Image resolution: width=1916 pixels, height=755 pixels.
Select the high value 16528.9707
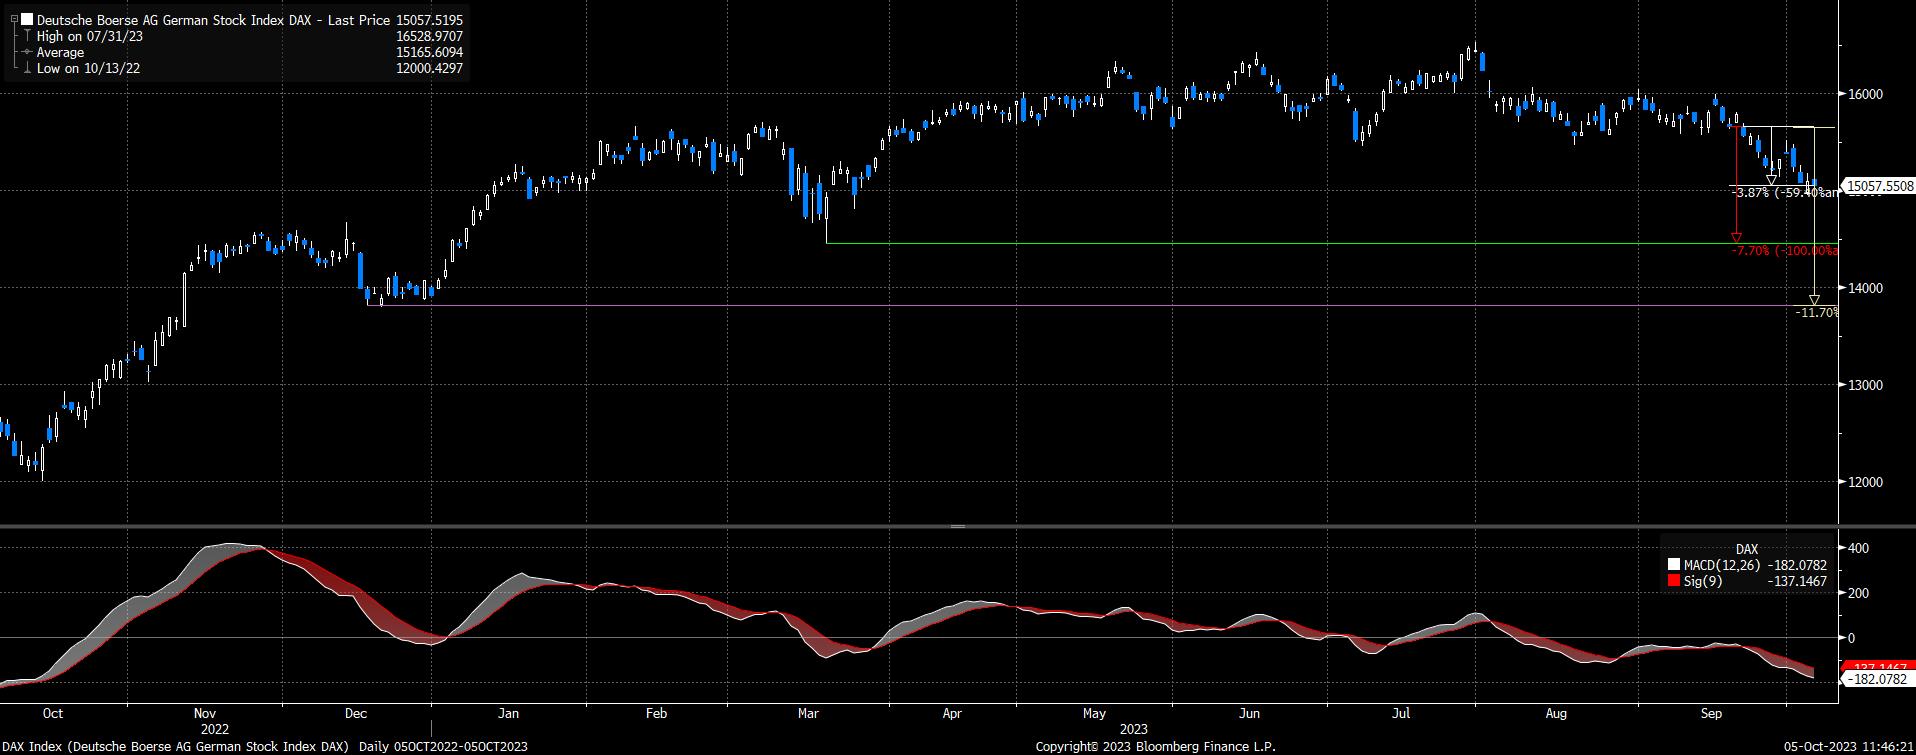tap(430, 36)
